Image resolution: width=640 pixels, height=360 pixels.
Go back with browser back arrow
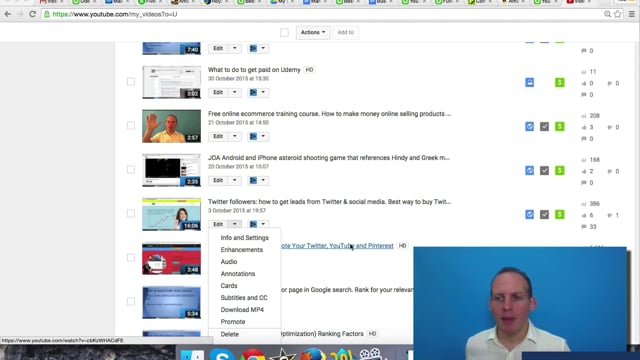(8, 14)
